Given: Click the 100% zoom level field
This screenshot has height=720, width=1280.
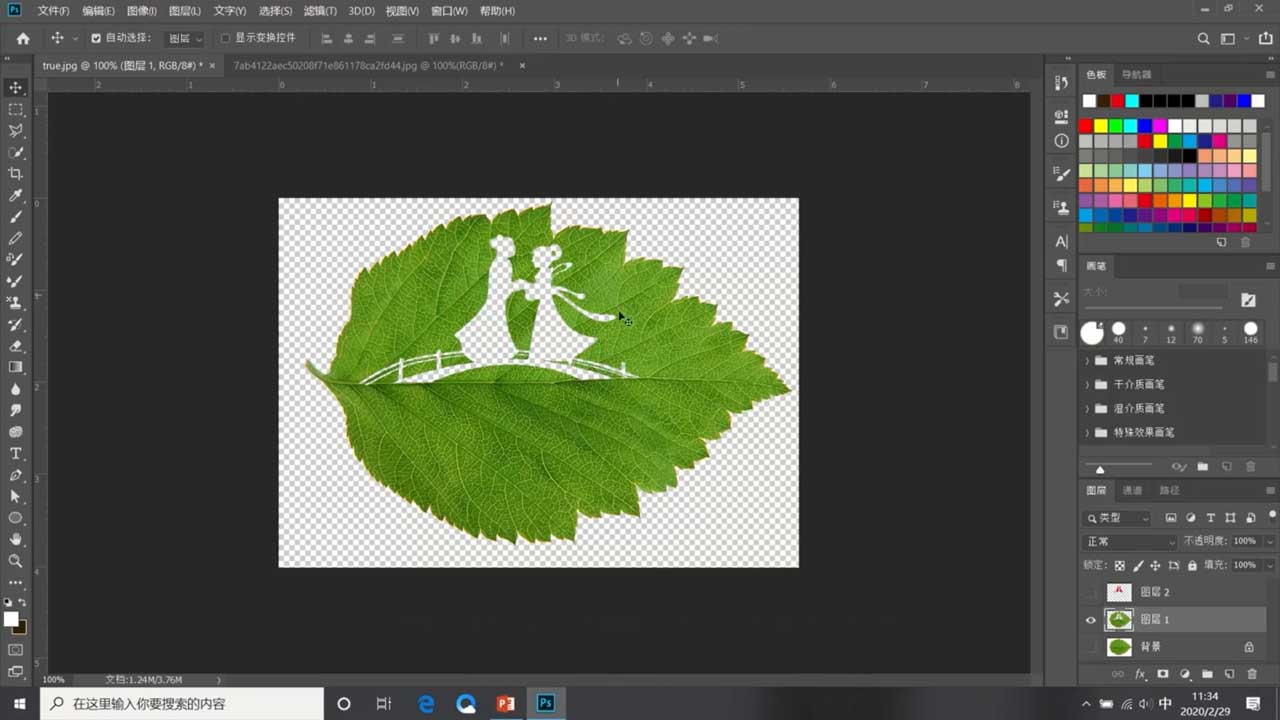Looking at the screenshot, I should (53, 680).
